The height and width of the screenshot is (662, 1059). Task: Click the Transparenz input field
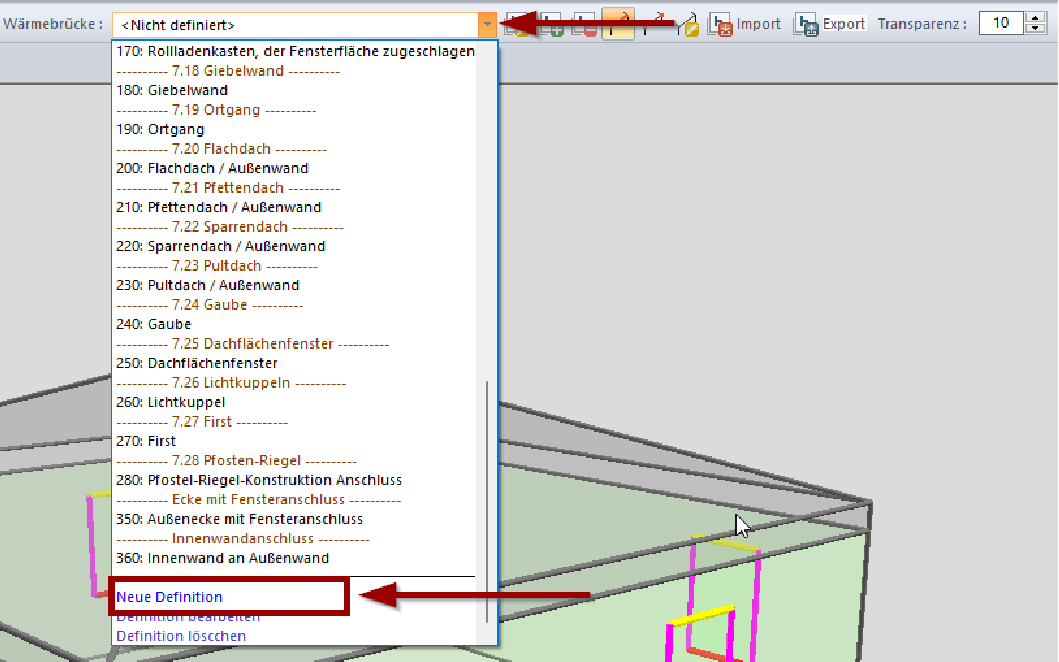tap(1000, 23)
